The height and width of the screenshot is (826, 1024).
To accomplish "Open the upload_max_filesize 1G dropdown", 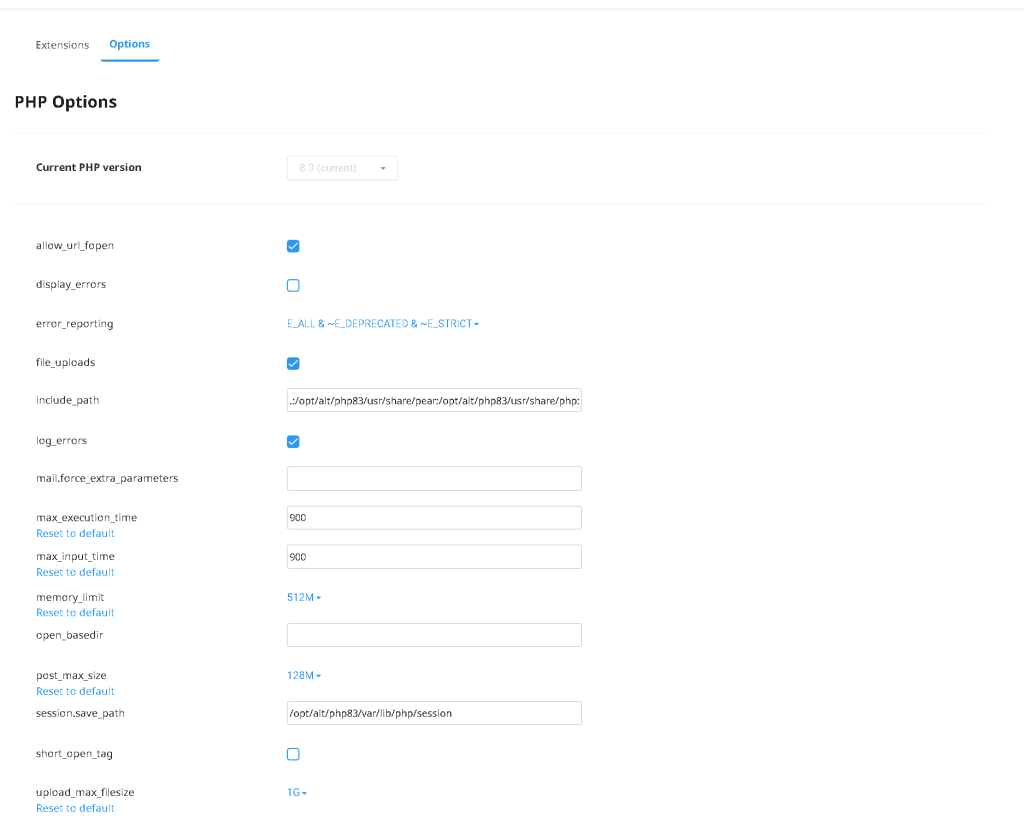I will [297, 793].
